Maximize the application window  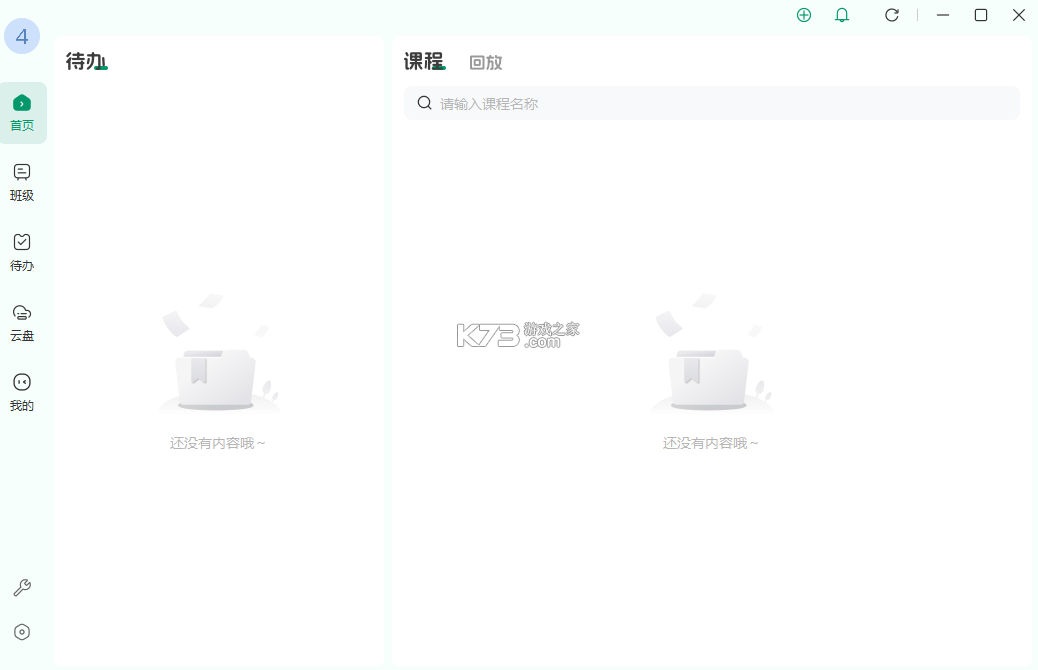[x=981, y=15]
